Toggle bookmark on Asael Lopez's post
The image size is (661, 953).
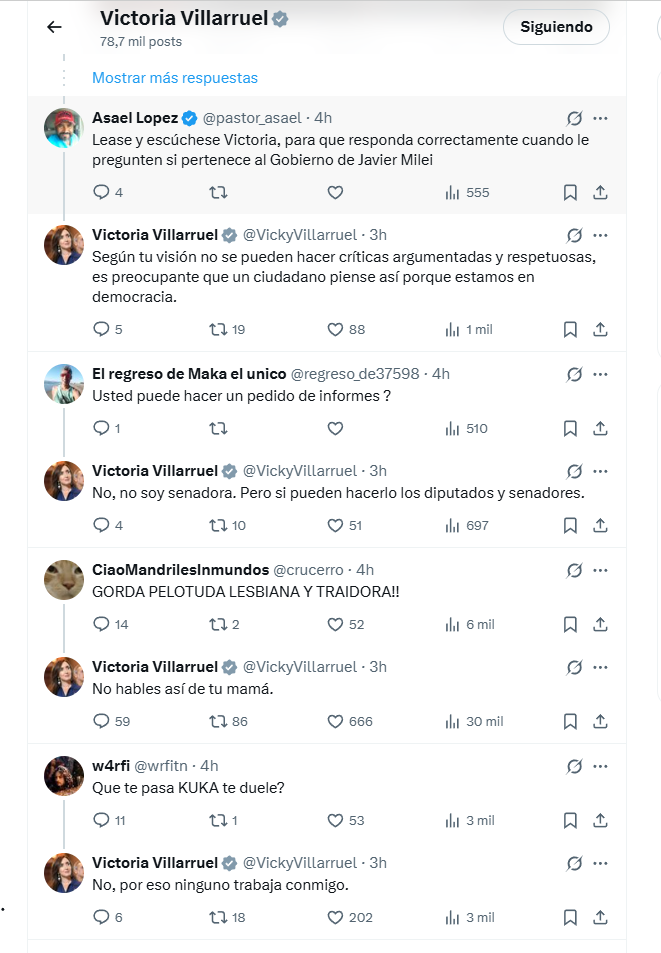pos(569,192)
